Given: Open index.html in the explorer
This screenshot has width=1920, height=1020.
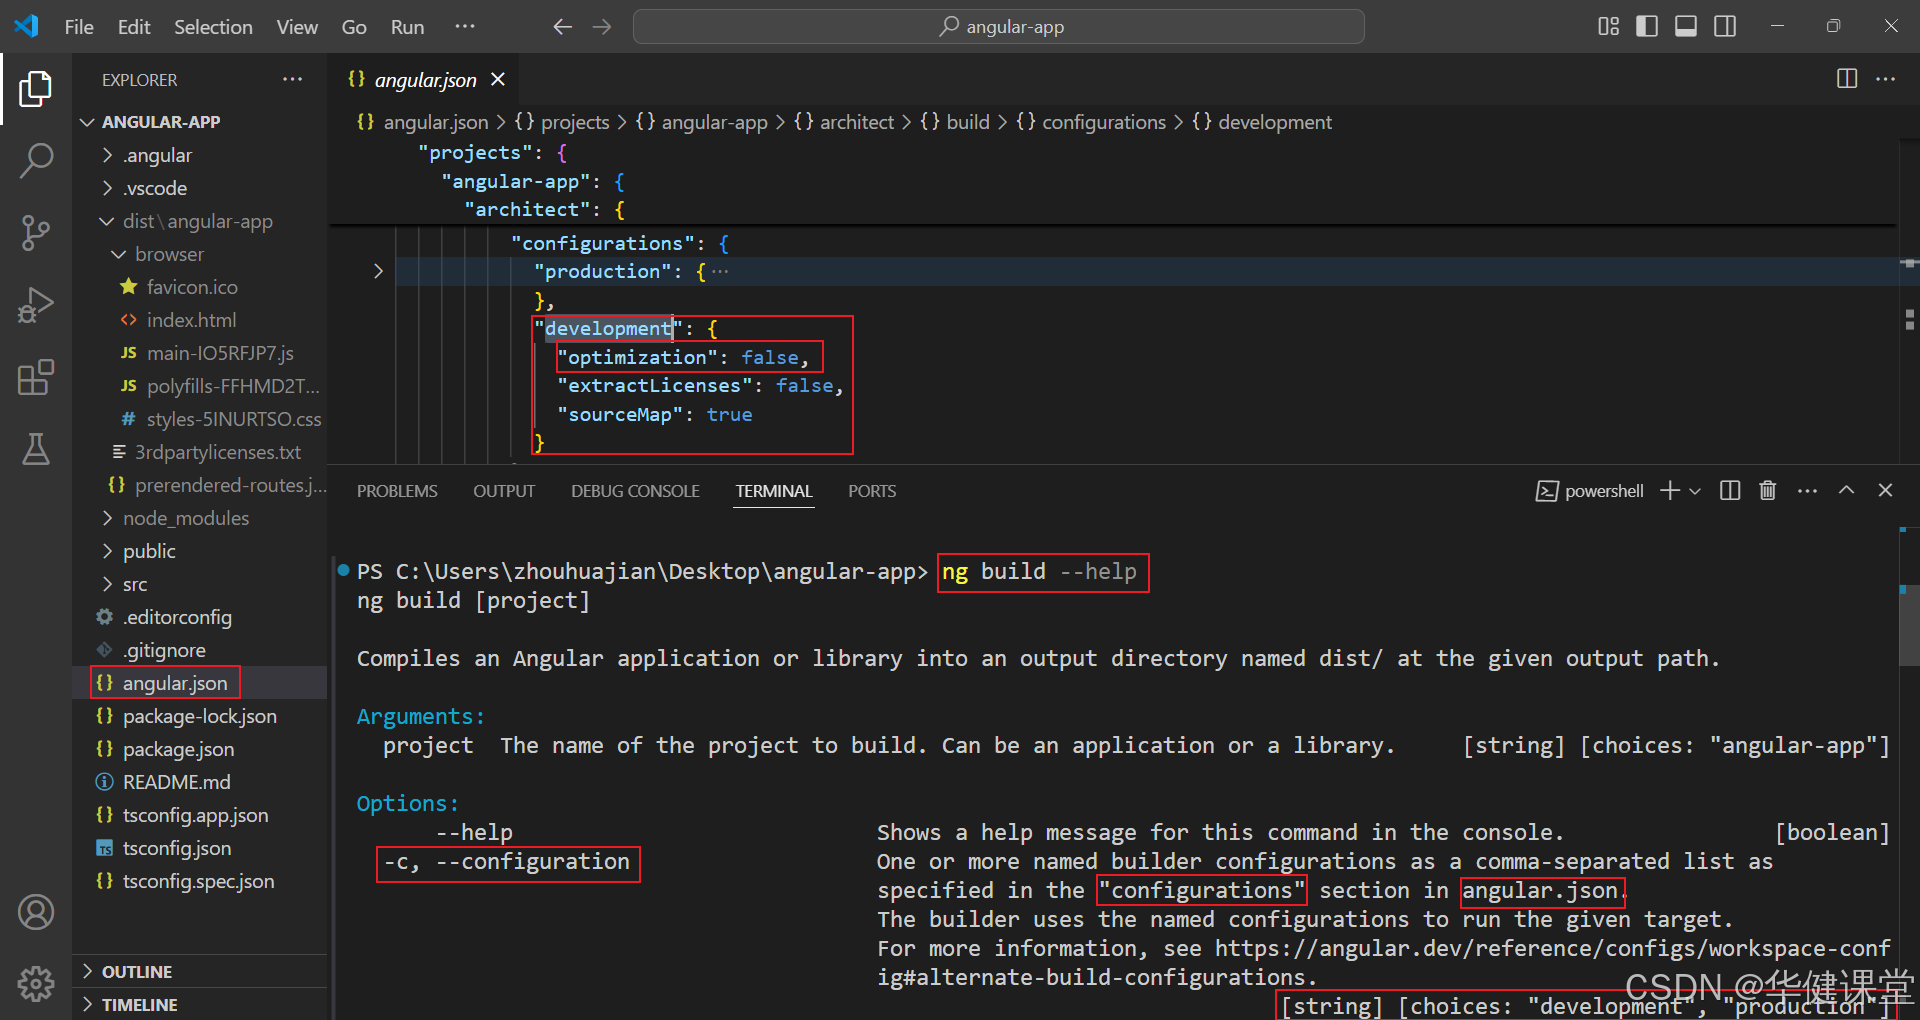Looking at the screenshot, I should pyautogui.click(x=200, y=320).
